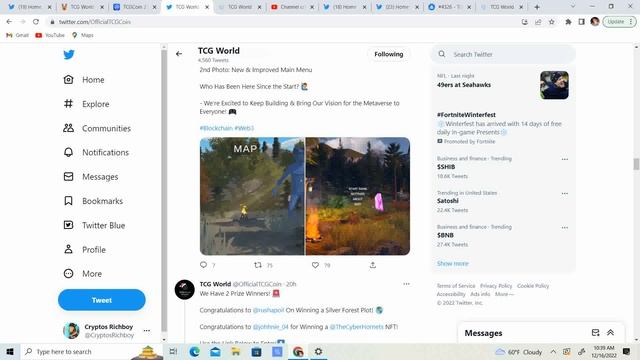Open @johhnie_04 mention link
Image resolution: width=640 pixels, height=360 pixels.
click(x=271, y=327)
